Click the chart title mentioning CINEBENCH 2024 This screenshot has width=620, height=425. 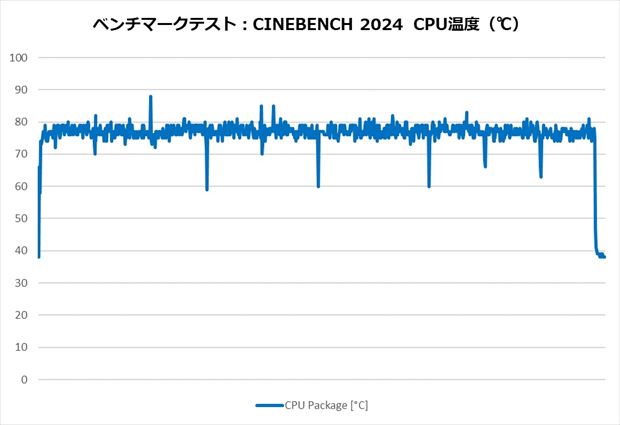[x=310, y=24]
